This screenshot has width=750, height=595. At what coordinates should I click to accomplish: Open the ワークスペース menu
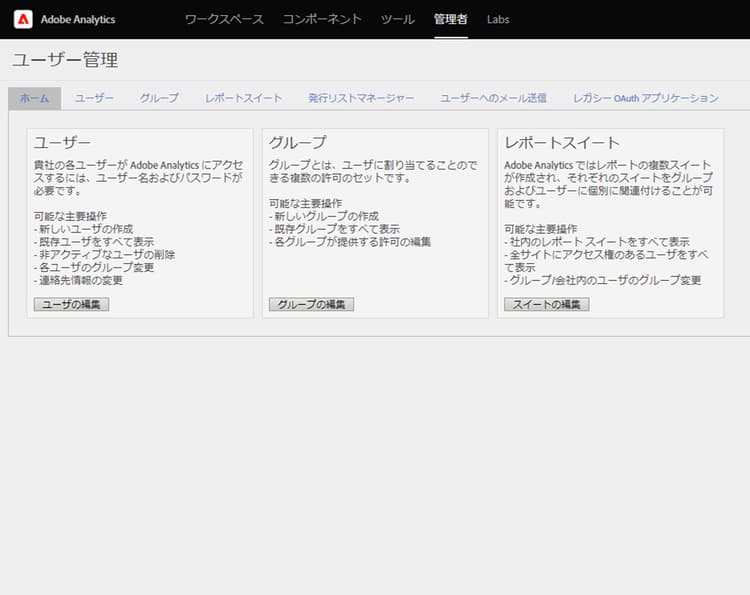pos(224,20)
